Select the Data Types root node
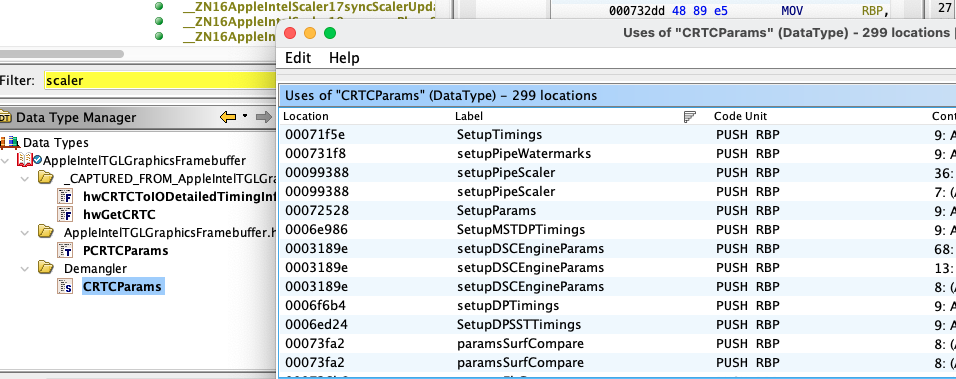The width and height of the screenshot is (956, 379). (55, 143)
